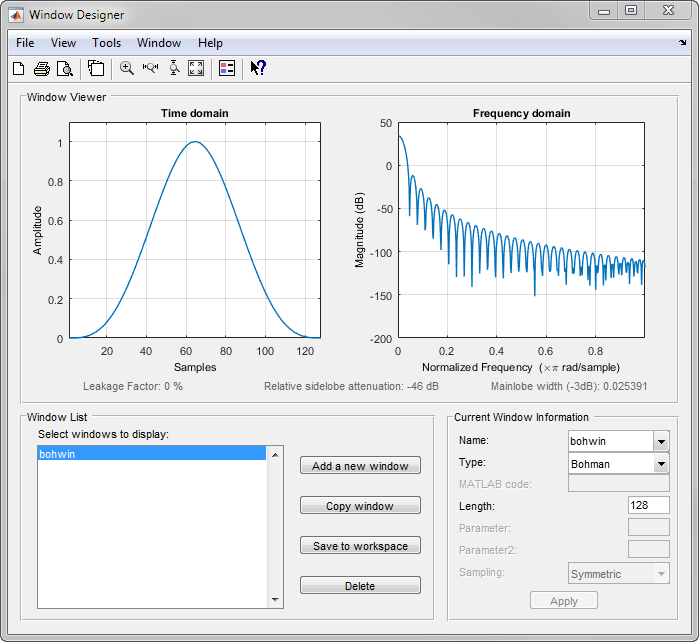Select the horizontal zoom (Zoom X) tool
The width and height of the screenshot is (699, 642).
pyautogui.click(x=150, y=68)
